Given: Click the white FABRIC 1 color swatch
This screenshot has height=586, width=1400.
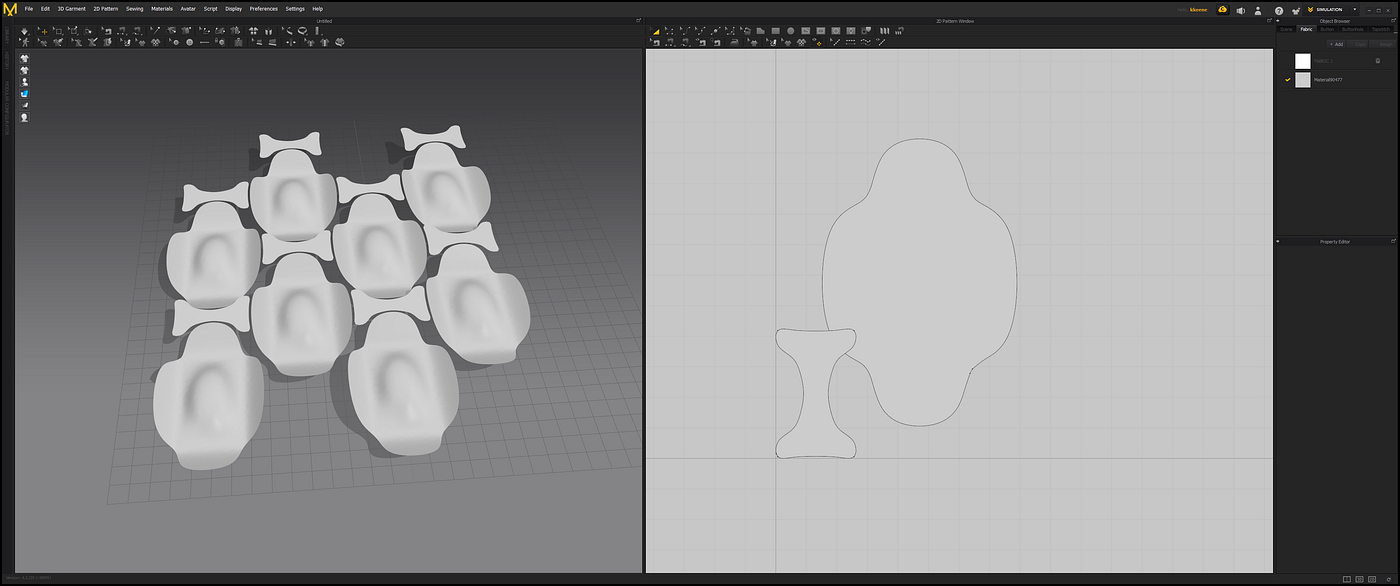Looking at the screenshot, I should pos(1303,61).
